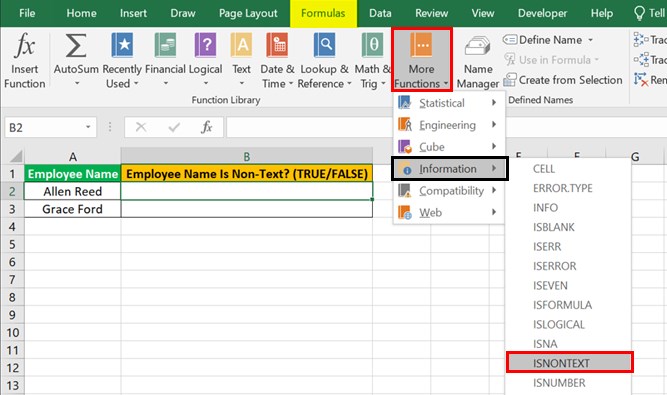This screenshot has width=667, height=395.
Task: Select column A header
Action: [73, 156]
